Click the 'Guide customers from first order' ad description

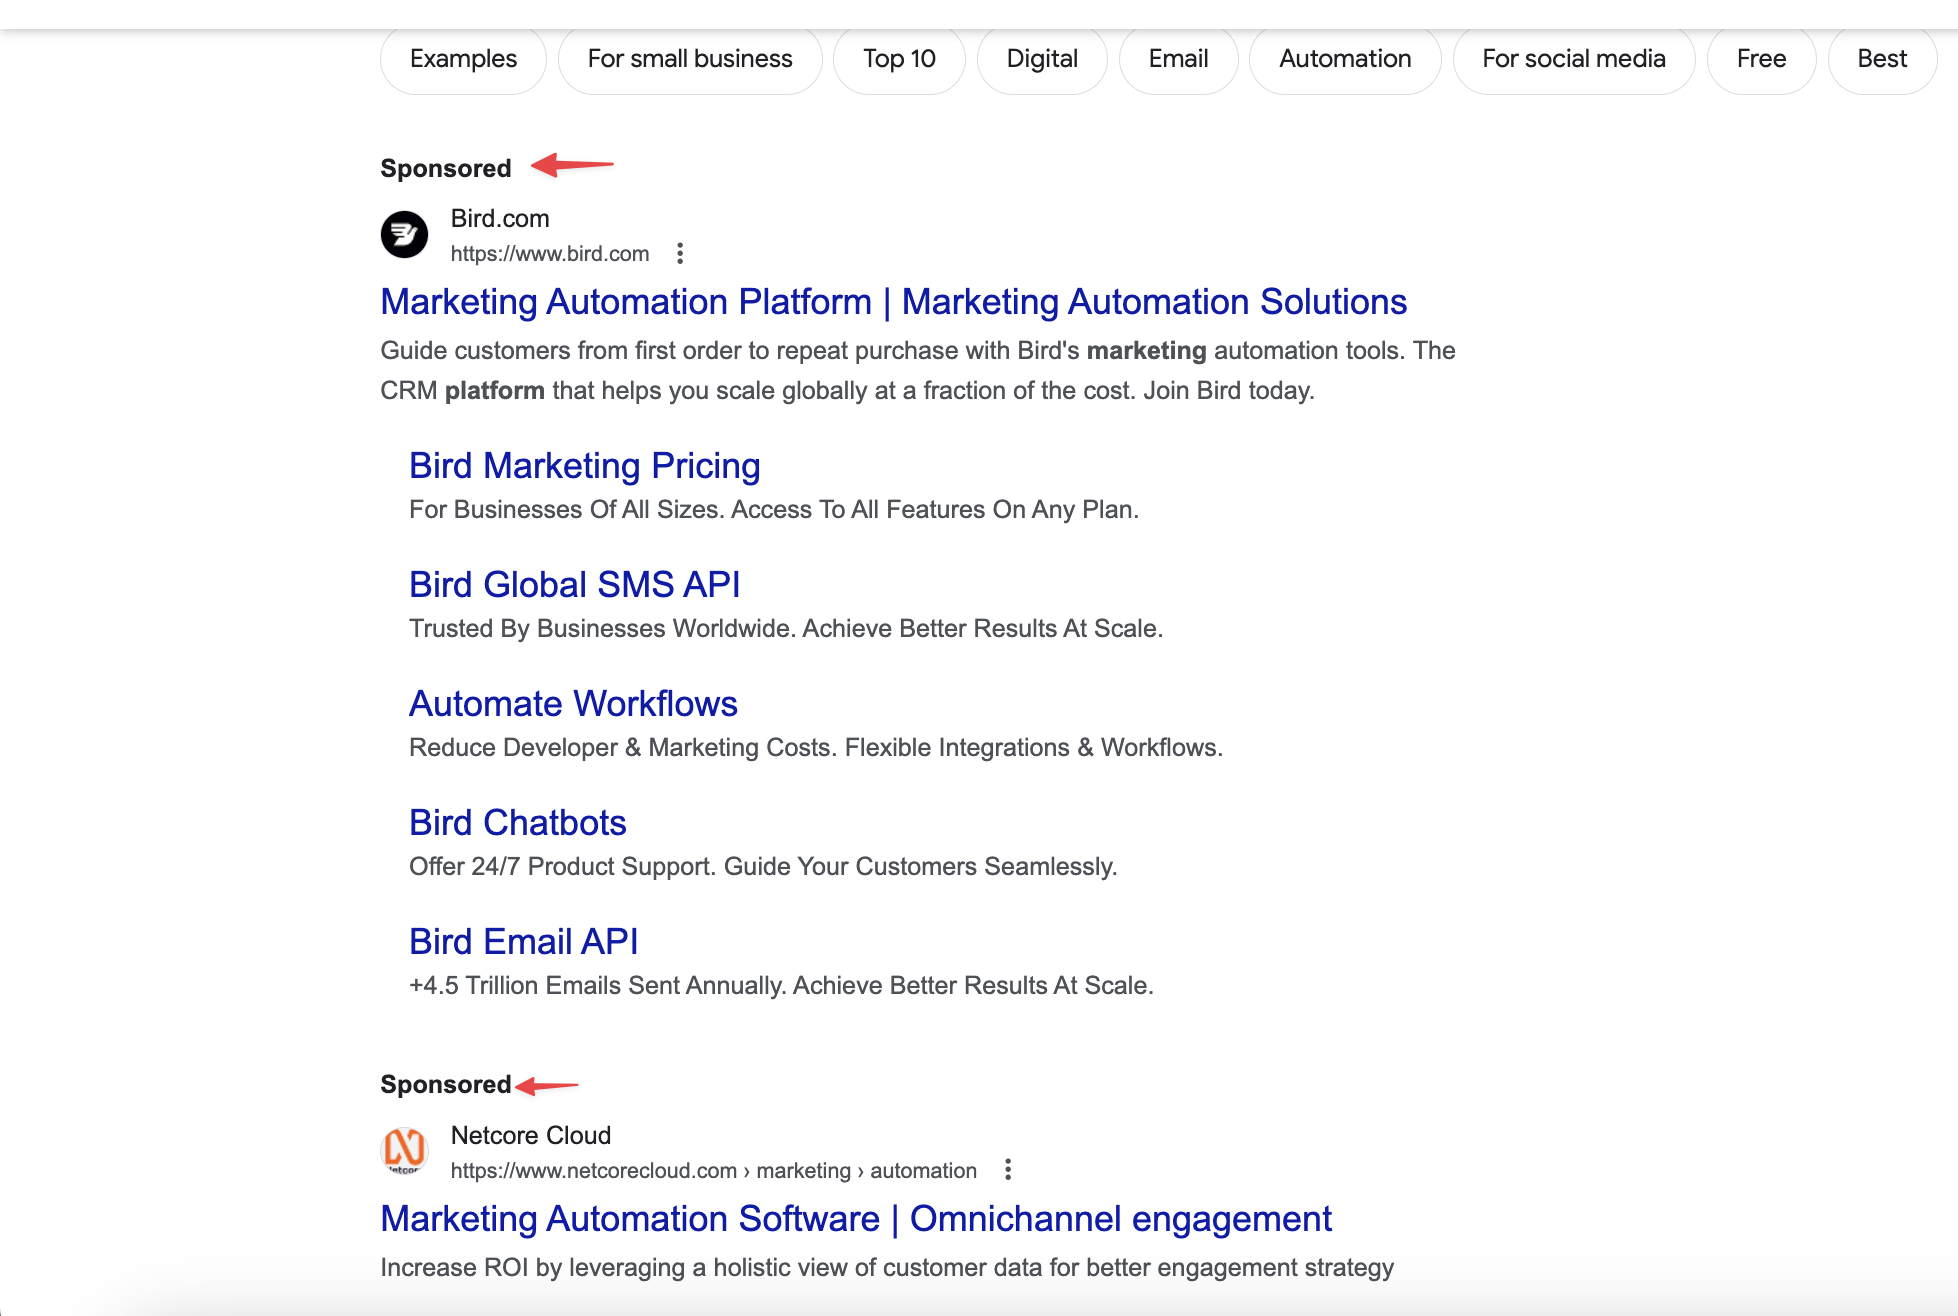point(918,371)
